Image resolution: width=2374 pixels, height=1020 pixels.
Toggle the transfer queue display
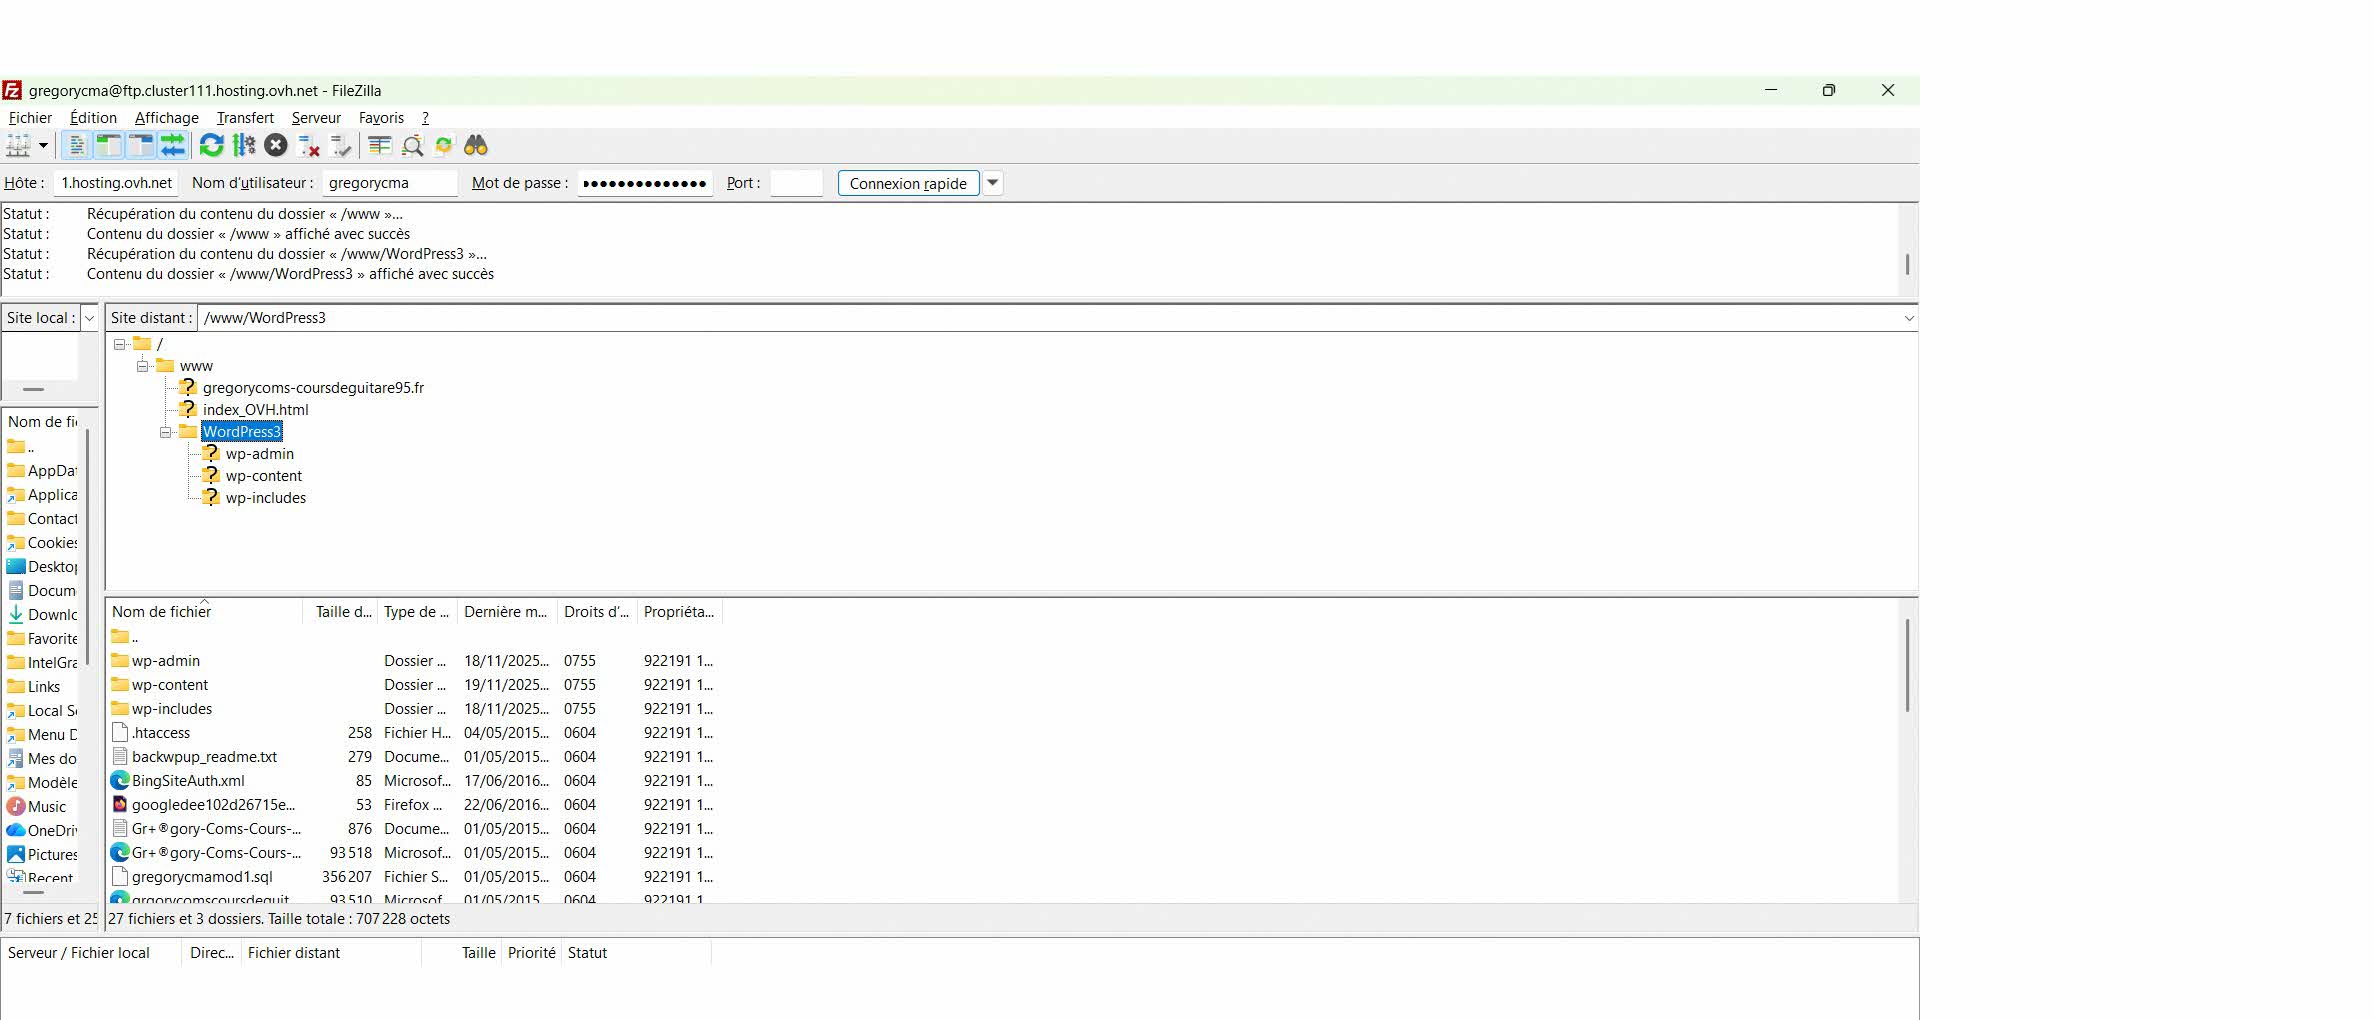point(173,146)
